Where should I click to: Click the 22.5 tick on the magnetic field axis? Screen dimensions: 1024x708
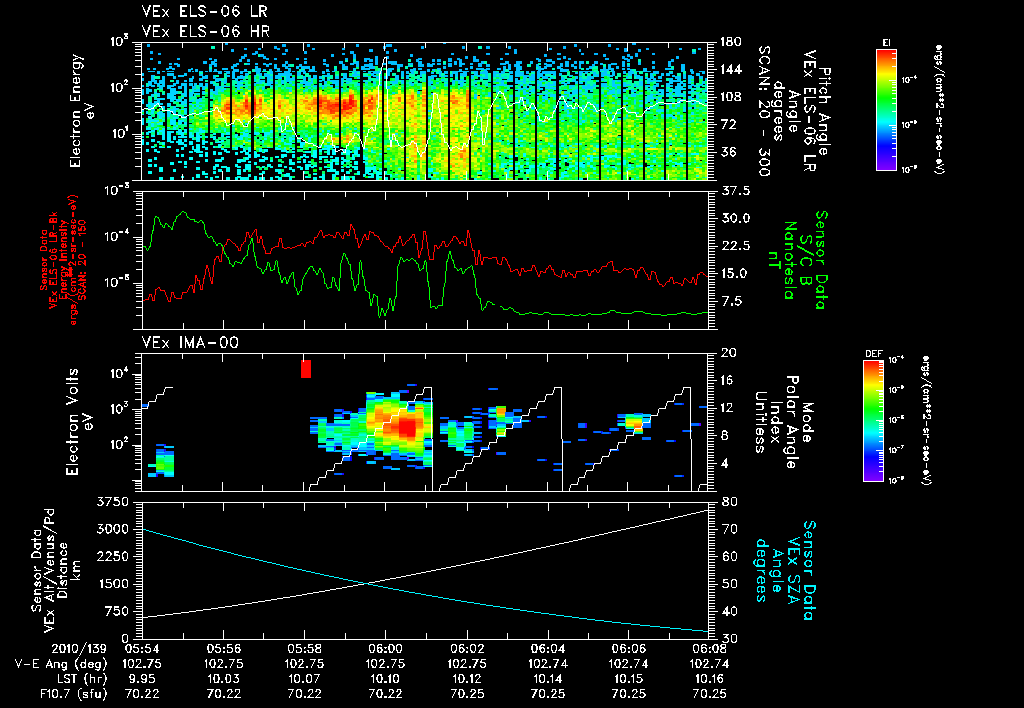pyautogui.click(x=735, y=246)
